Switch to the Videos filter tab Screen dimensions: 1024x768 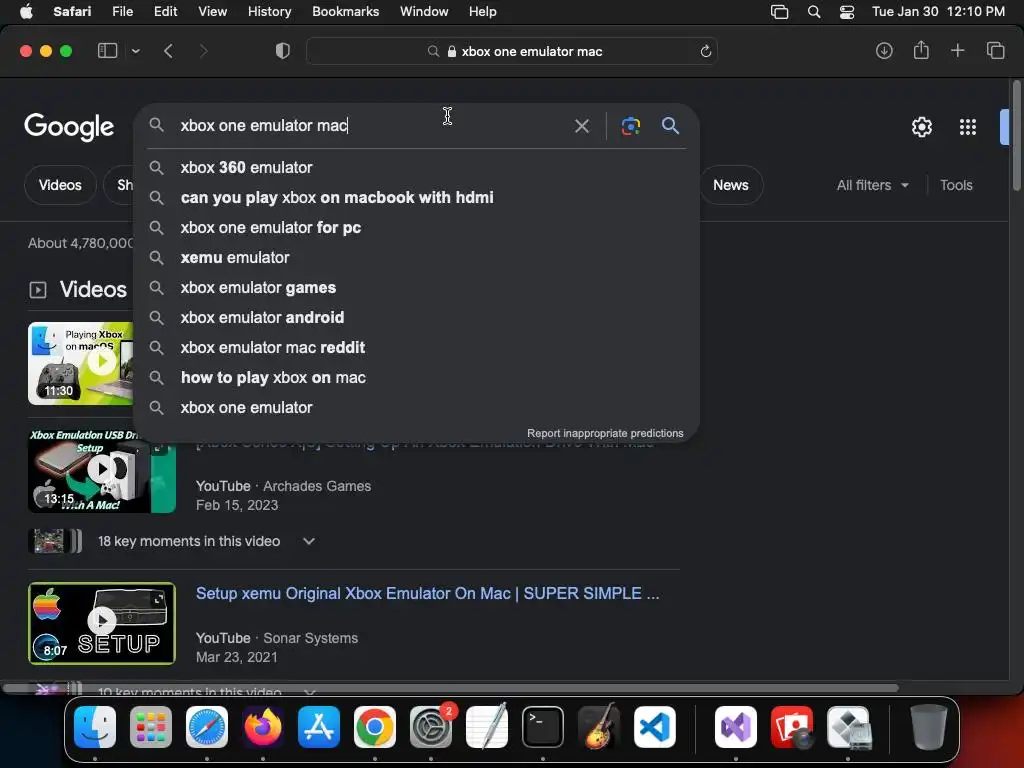(x=60, y=185)
